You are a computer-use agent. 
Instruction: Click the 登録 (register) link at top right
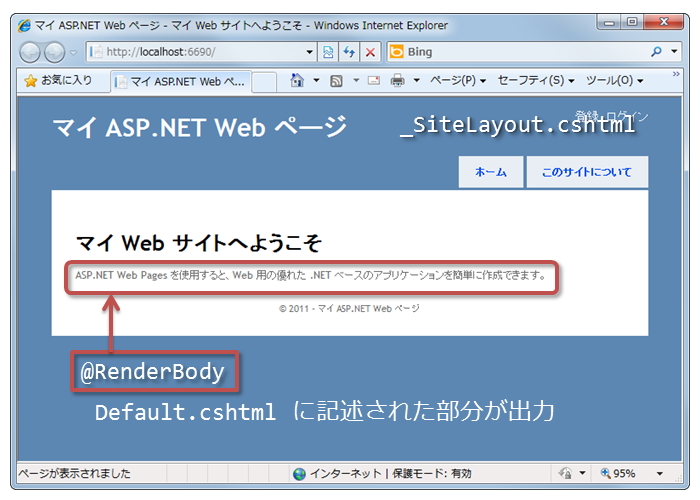pos(587,116)
